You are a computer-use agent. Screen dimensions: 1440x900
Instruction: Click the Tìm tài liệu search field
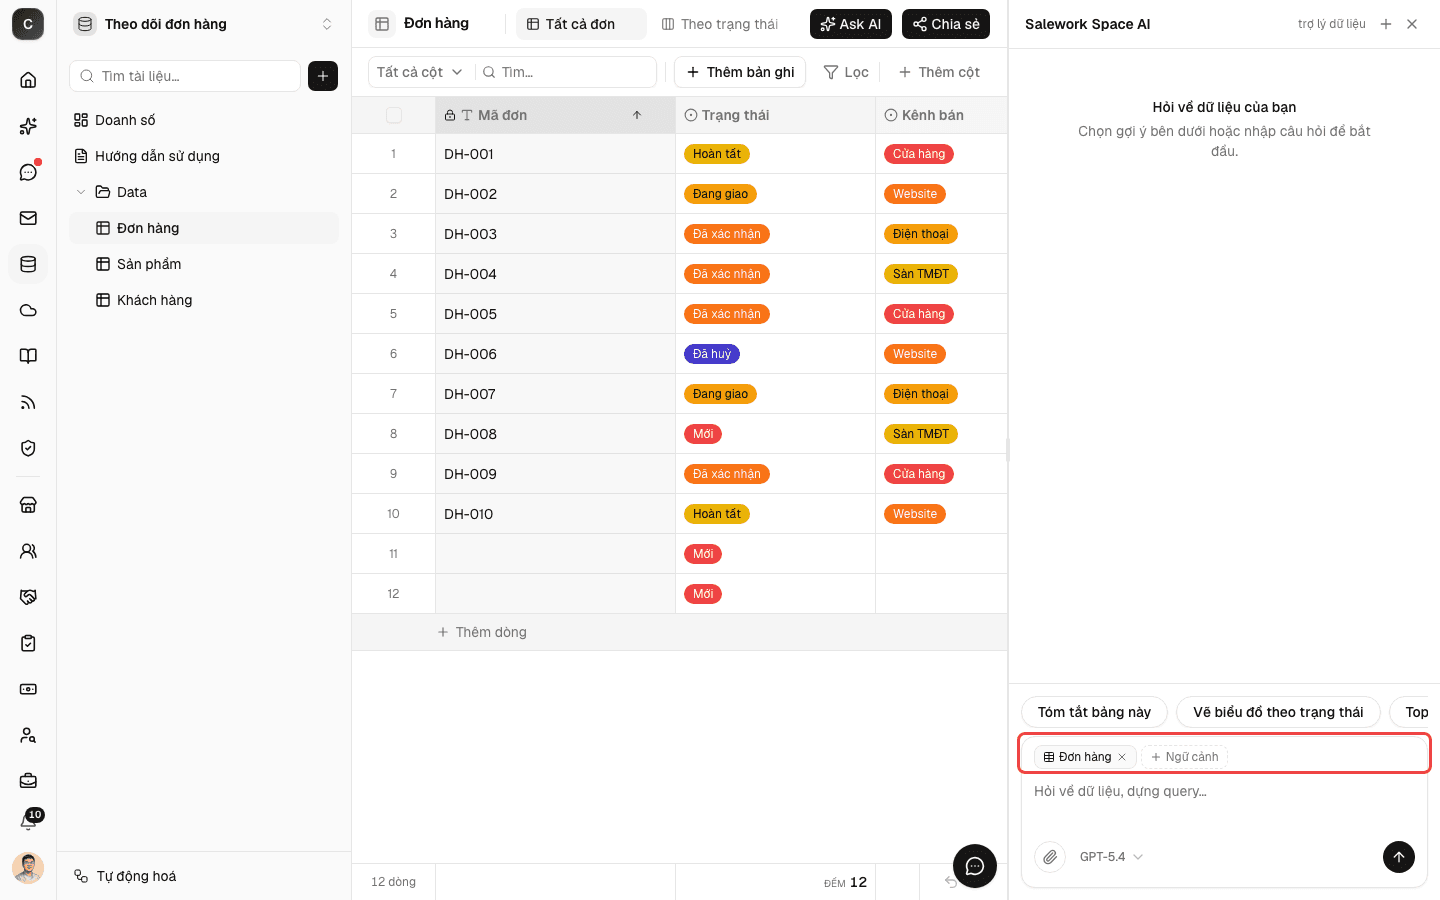tap(185, 76)
